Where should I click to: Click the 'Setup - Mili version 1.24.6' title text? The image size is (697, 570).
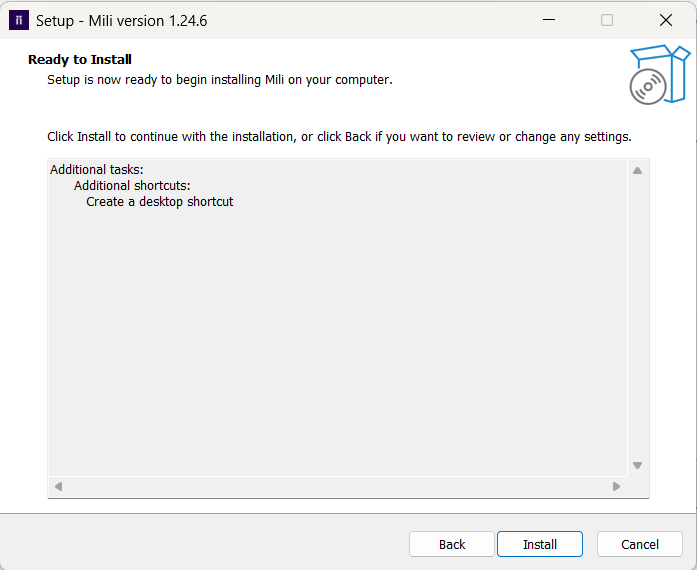(122, 20)
